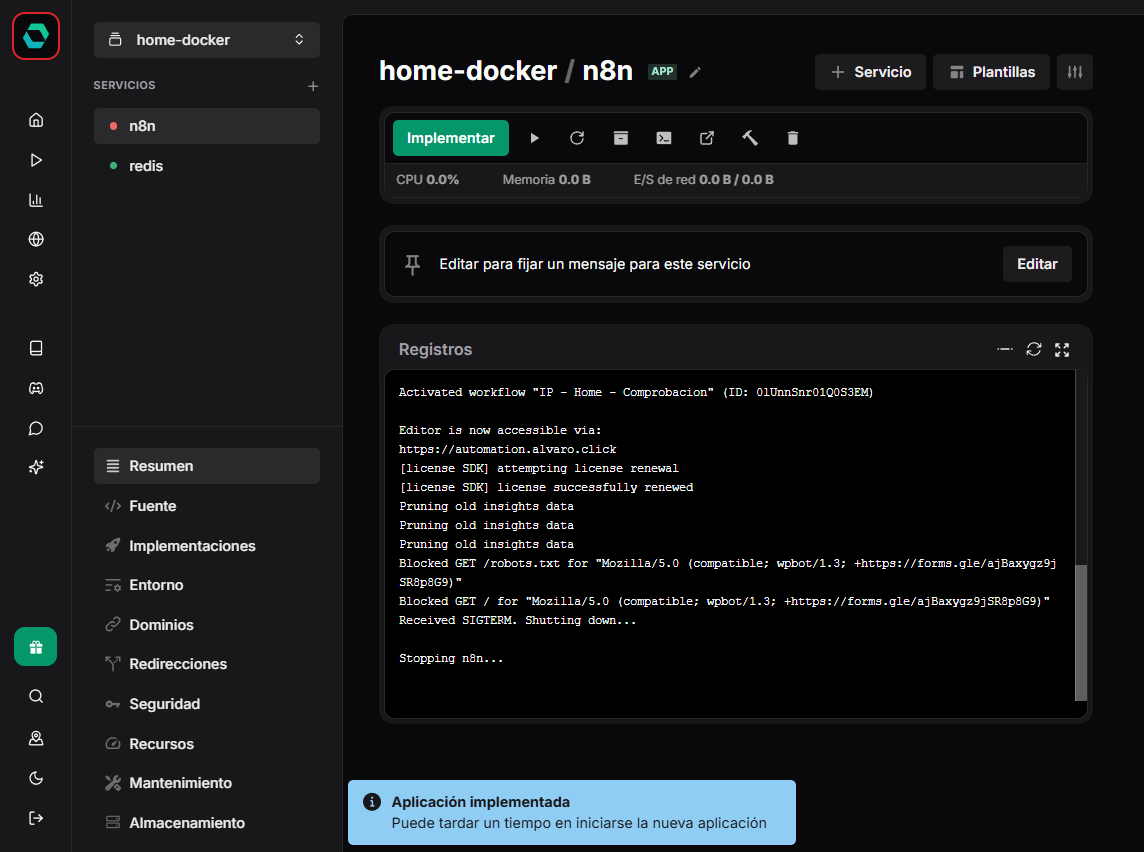1144x852 pixels.
Task: Toggle dark mode moon icon
Action: (36, 778)
